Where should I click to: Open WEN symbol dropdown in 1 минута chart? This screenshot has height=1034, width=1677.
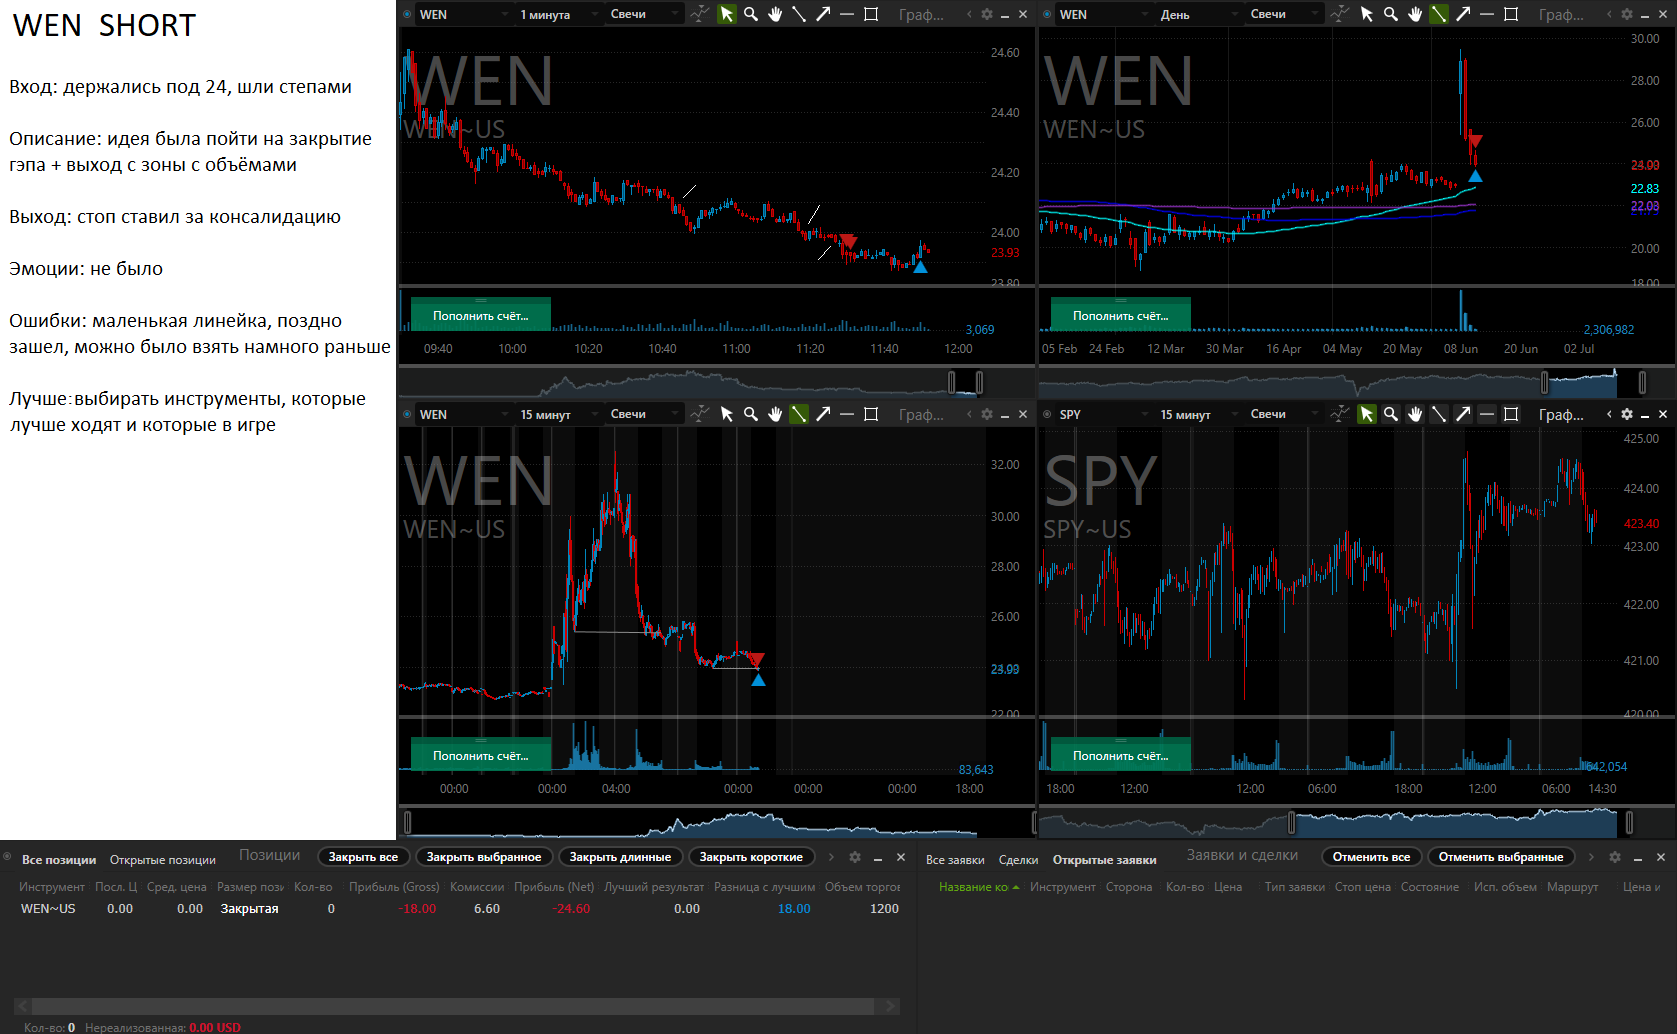(x=463, y=14)
